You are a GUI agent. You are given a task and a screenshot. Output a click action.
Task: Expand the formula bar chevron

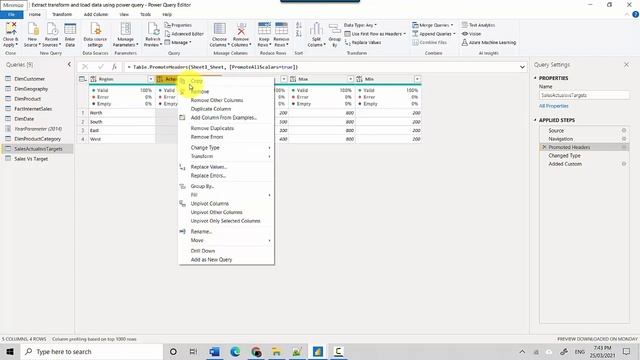tap(522, 67)
